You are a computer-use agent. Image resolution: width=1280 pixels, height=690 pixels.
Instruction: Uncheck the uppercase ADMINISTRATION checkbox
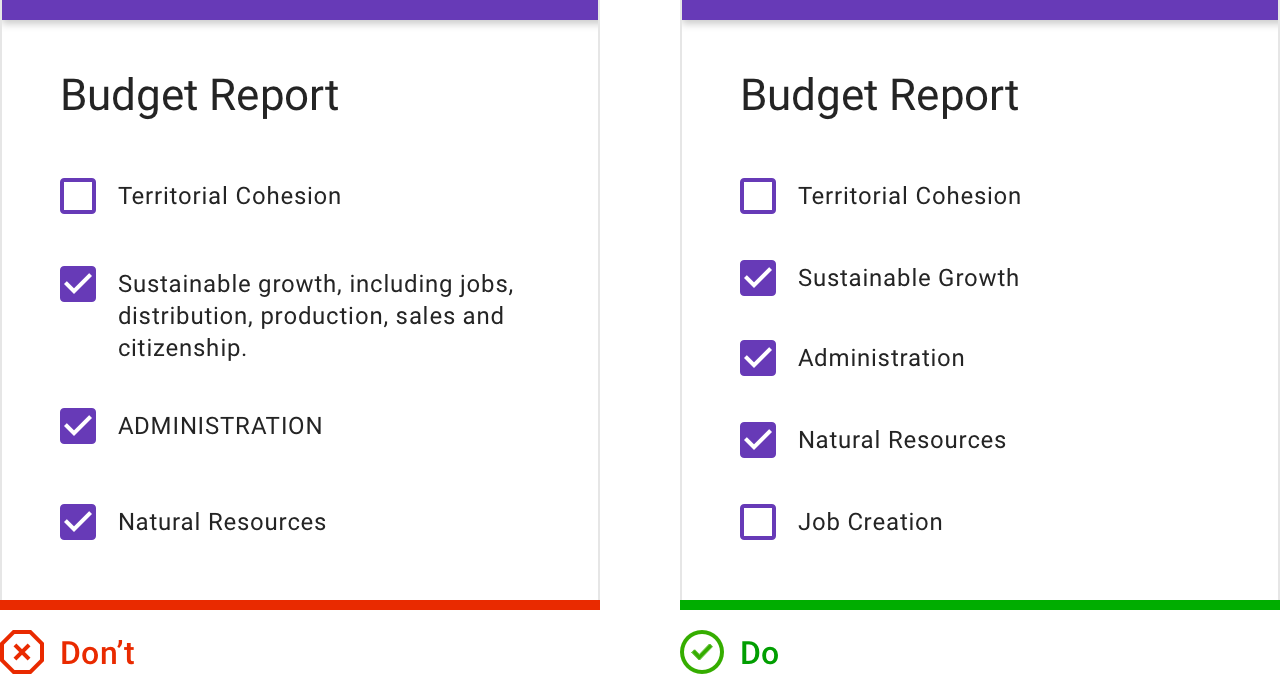[78, 426]
